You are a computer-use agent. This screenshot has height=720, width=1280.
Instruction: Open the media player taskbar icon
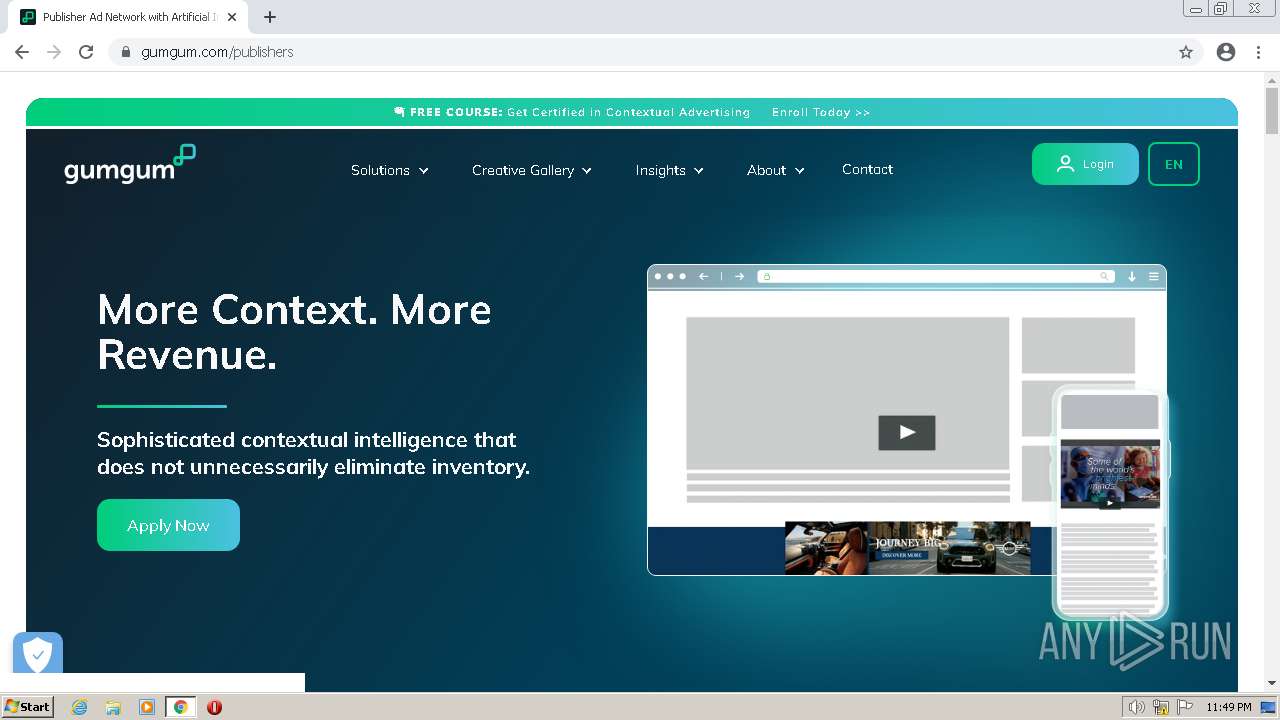(x=147, y=707)
